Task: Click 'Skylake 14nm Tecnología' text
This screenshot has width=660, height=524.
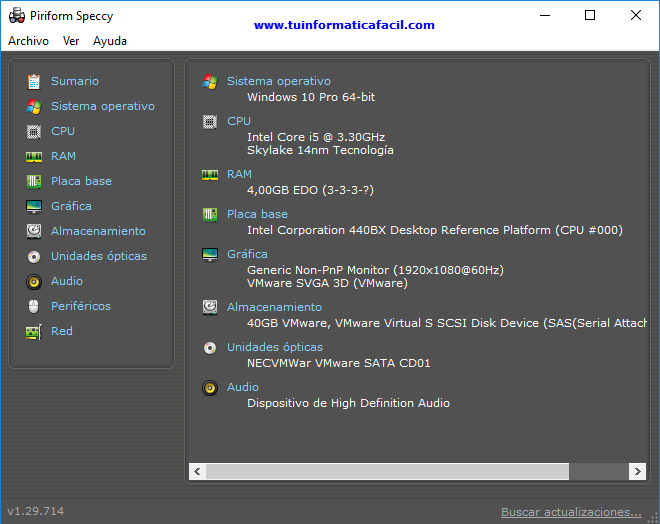Action: 320,150
